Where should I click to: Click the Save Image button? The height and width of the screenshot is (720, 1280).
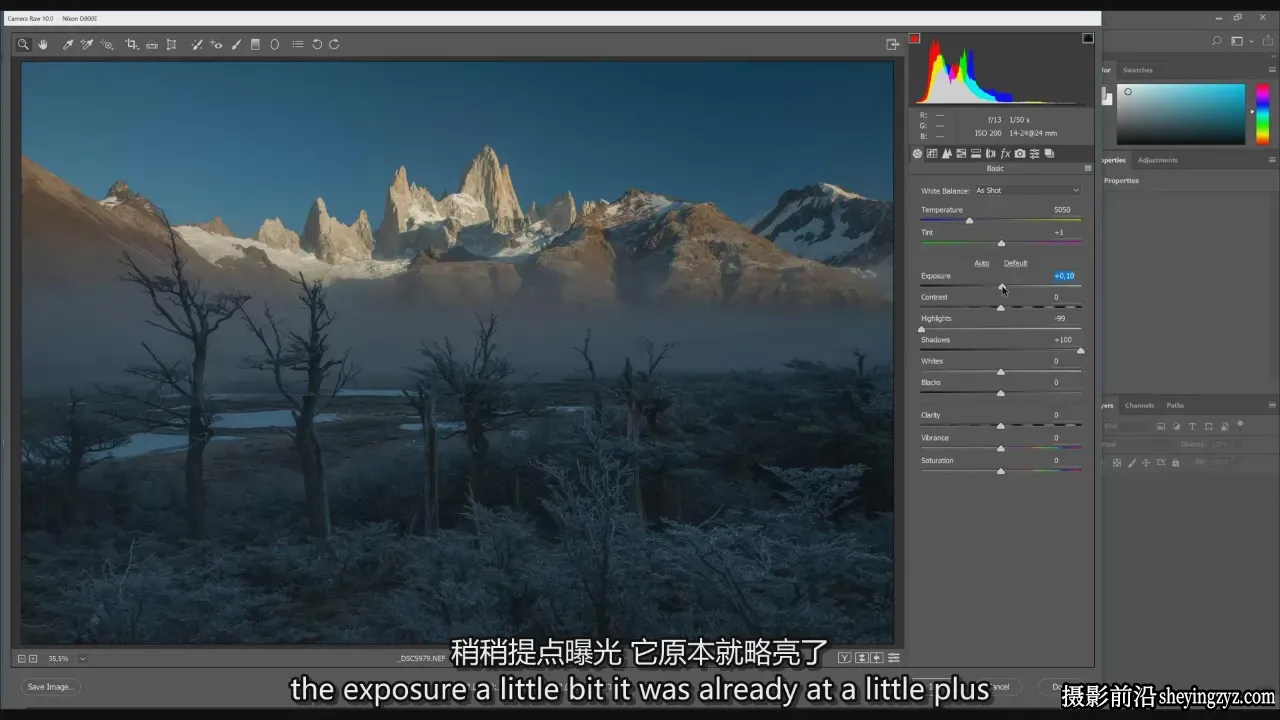point(50,687)
